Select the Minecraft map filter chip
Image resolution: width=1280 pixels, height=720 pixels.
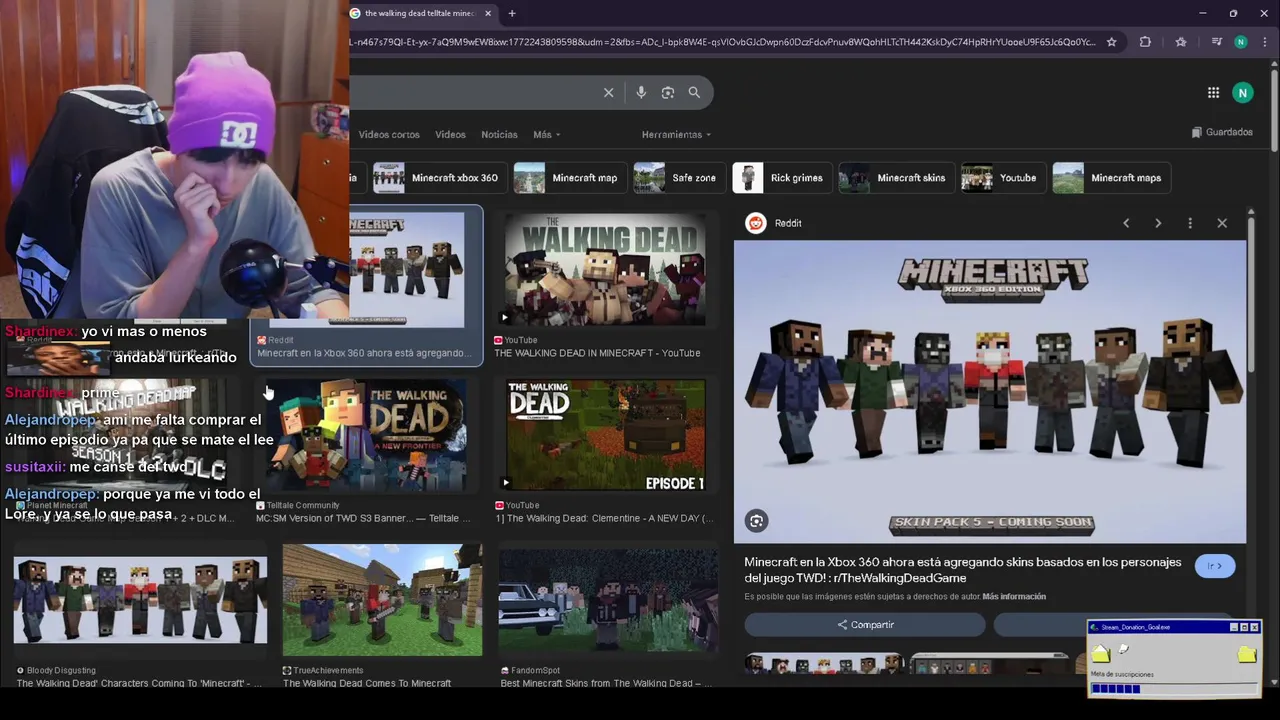click(569, 178)
